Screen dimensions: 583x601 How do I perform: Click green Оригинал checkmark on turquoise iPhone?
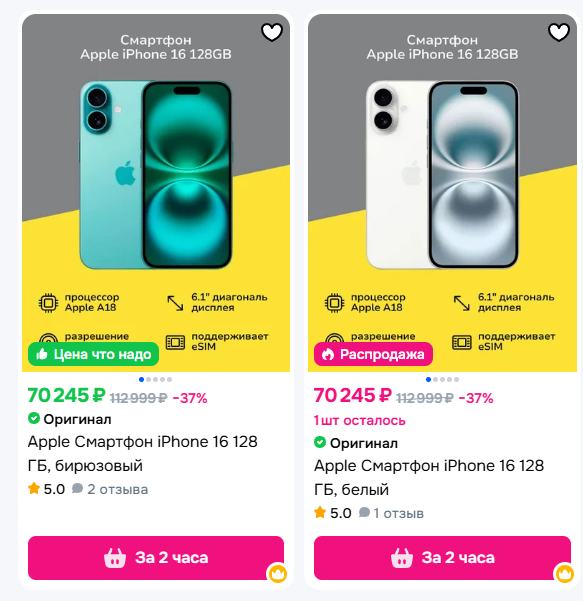click(x=34, y=419)
